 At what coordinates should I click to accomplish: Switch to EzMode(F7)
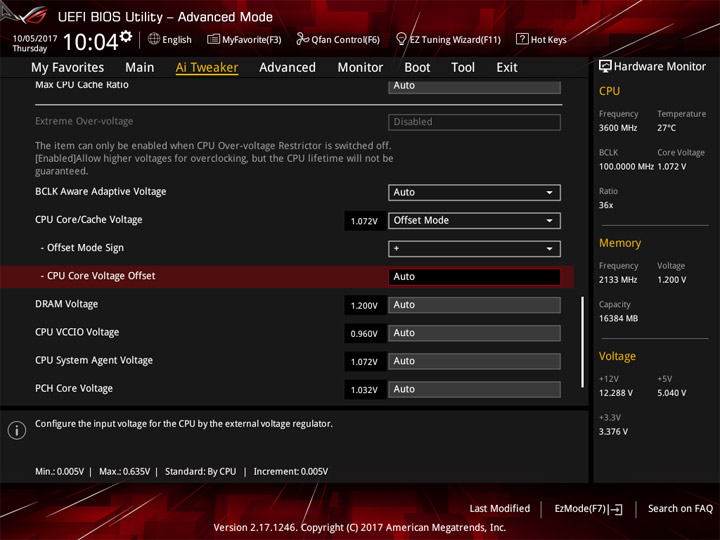point(588,509)
